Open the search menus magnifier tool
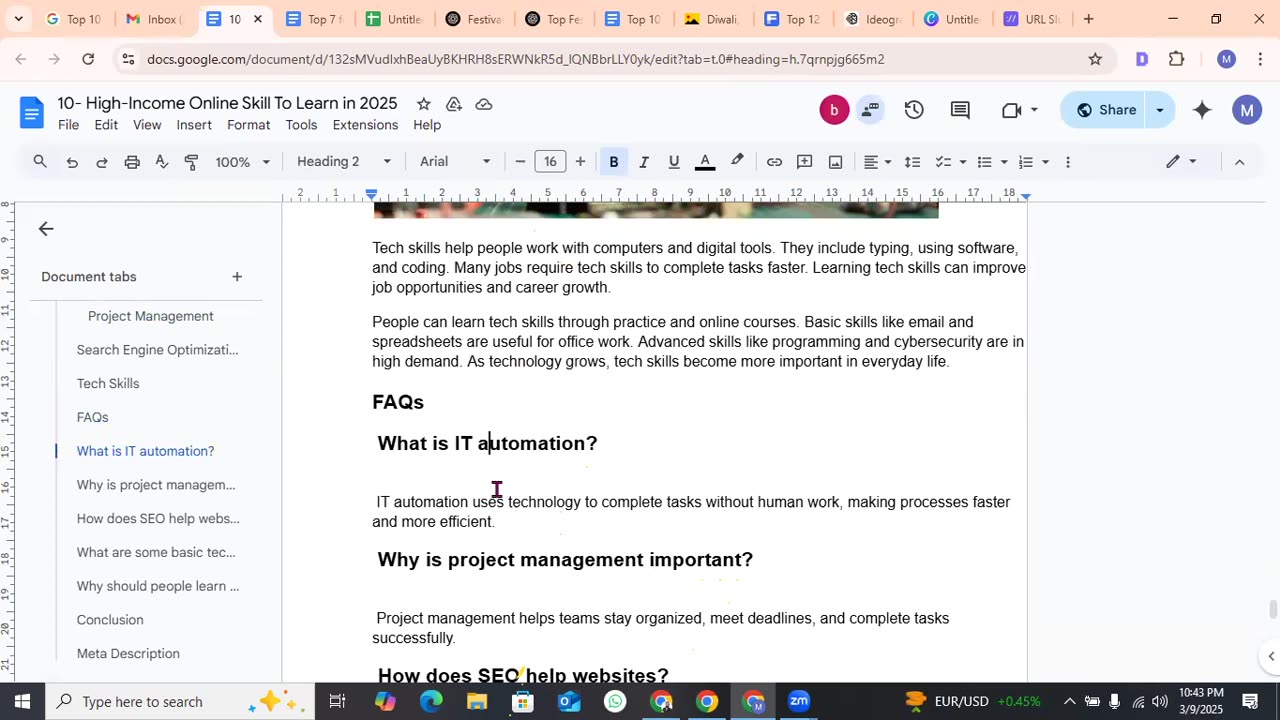The width and height of the screenshot is (1280, 720). [40, 162]
